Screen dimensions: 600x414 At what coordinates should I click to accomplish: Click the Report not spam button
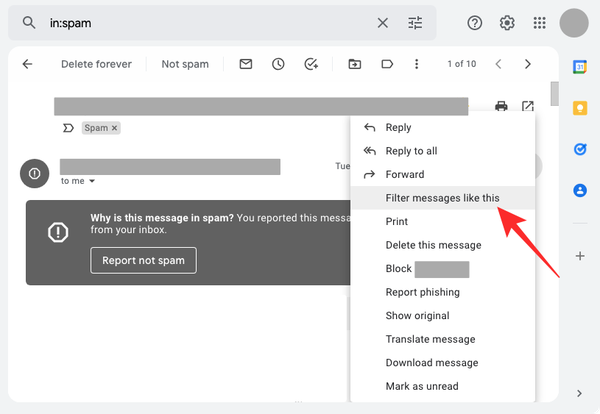[x=143, y=261]
